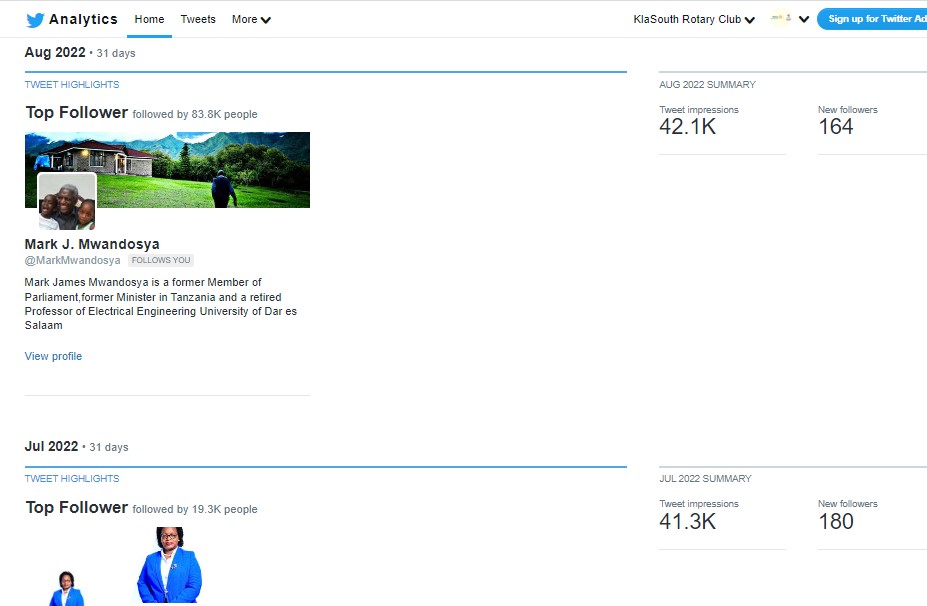Click 'followed by 83.8K people' text

click(x=195, y=114)
